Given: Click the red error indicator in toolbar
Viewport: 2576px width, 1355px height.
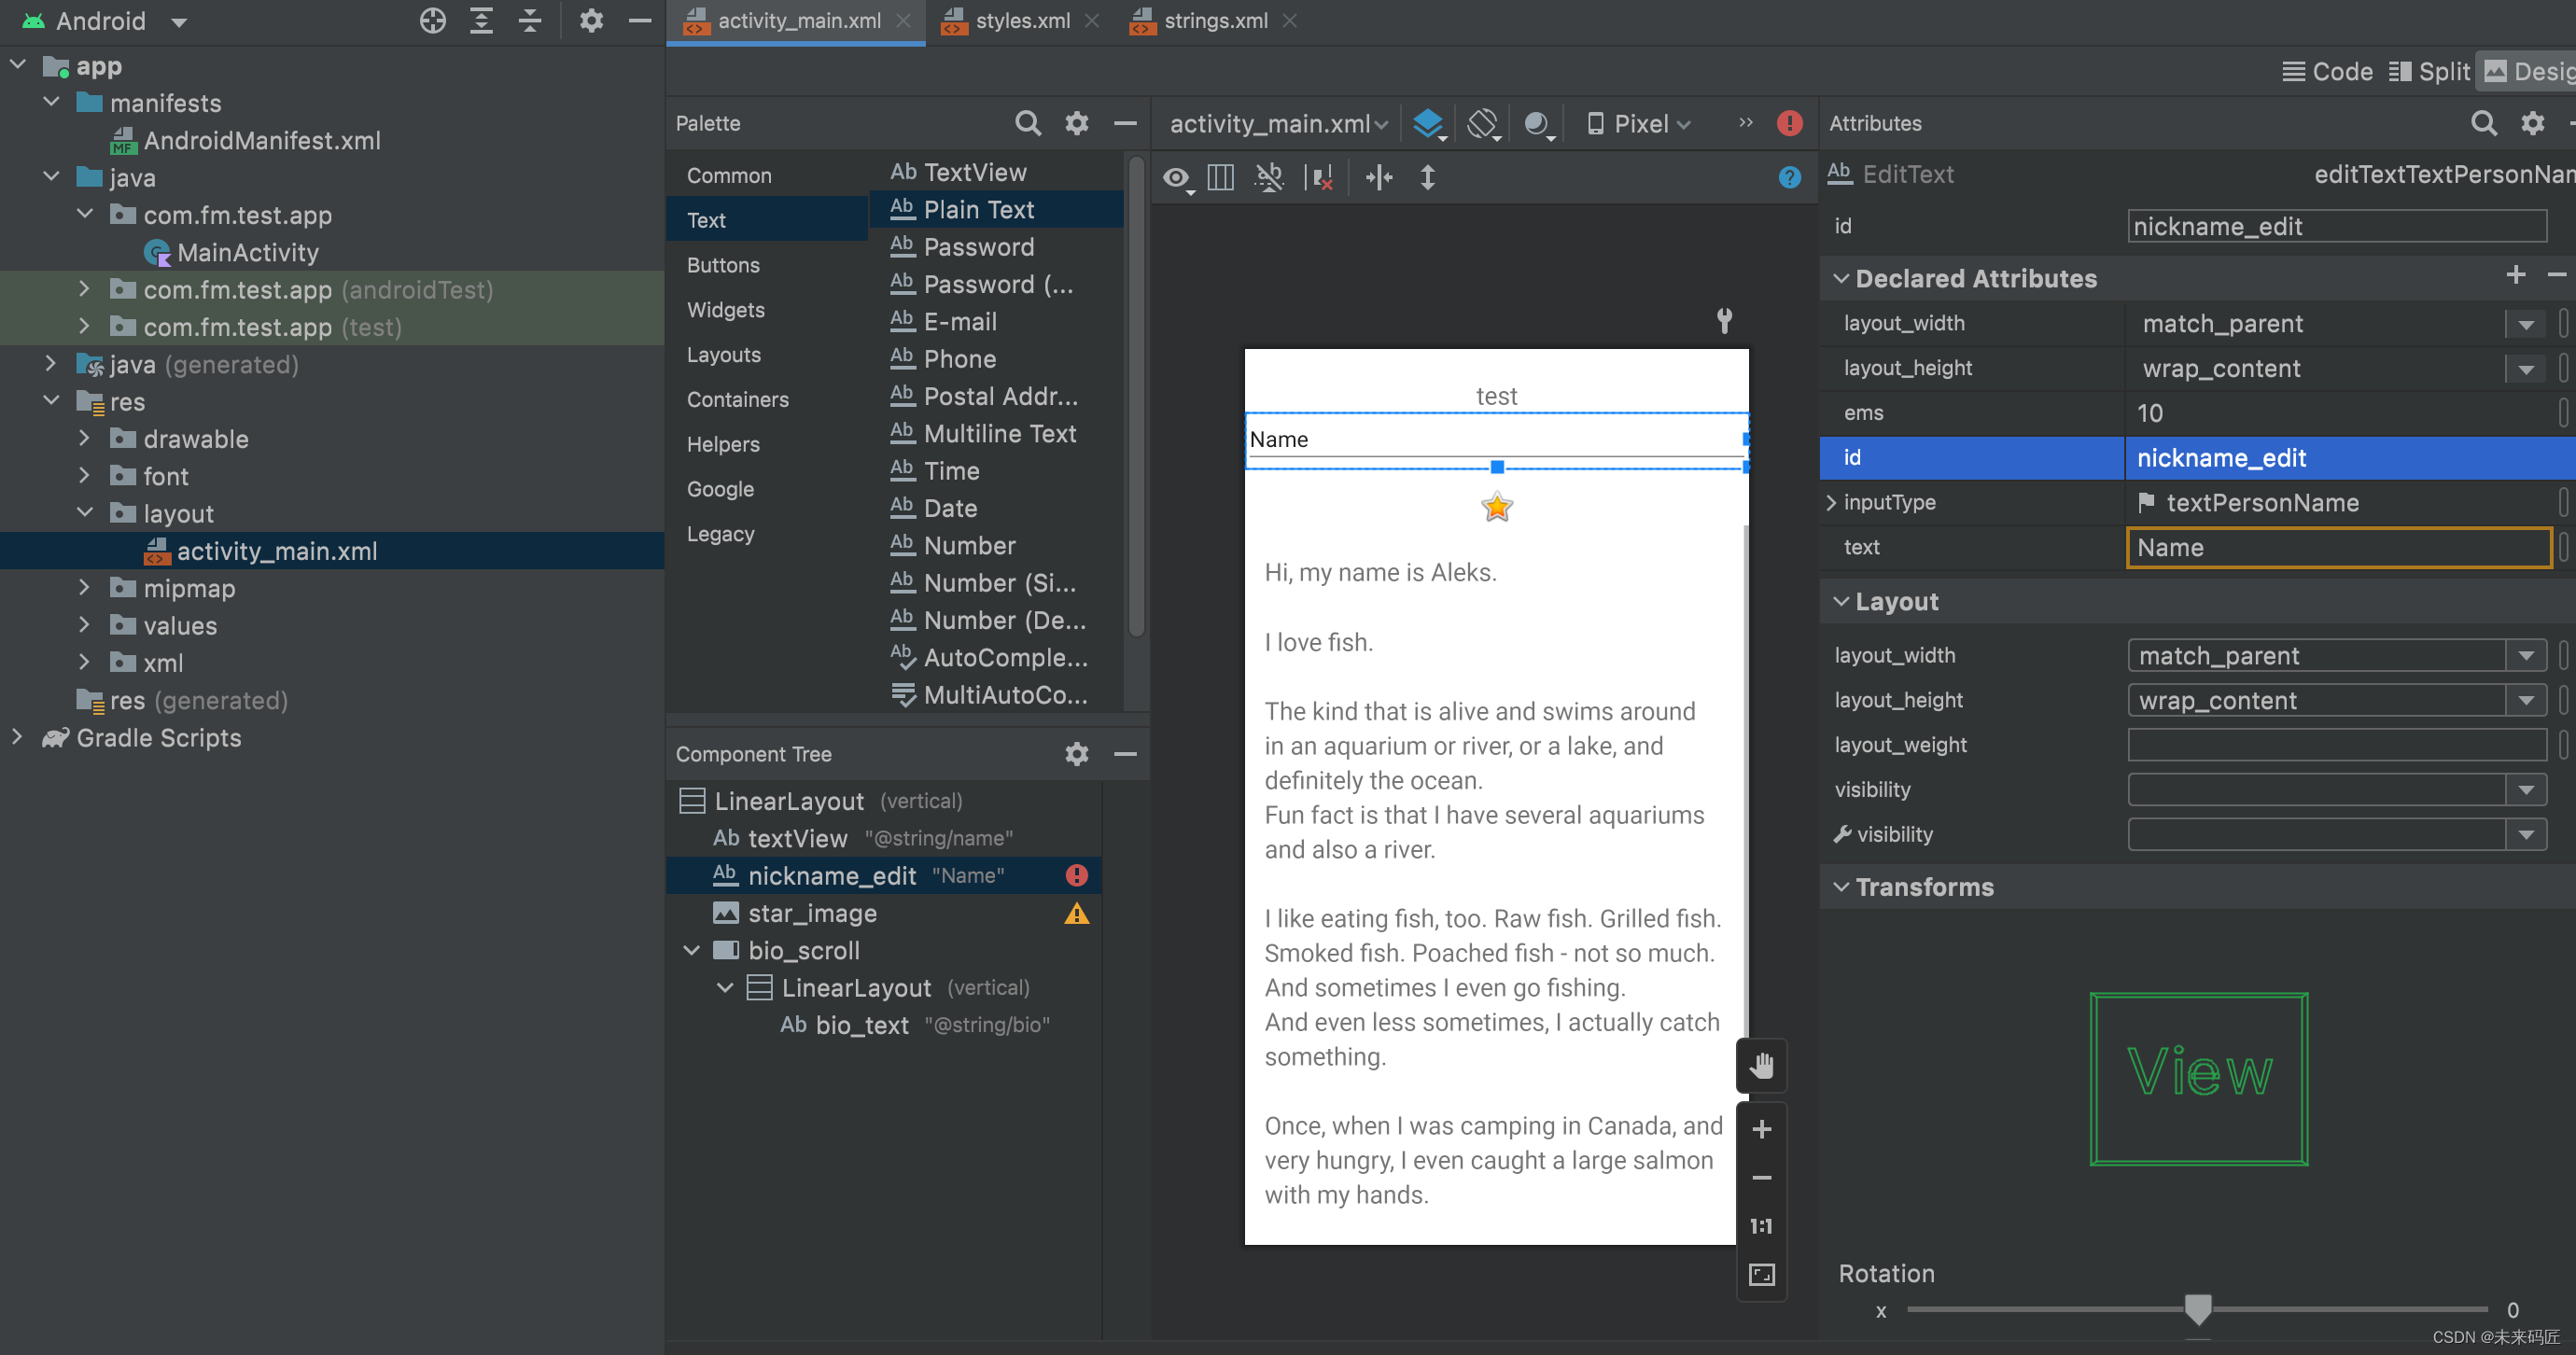Looking at the screenshot, I should point(1789,123).
